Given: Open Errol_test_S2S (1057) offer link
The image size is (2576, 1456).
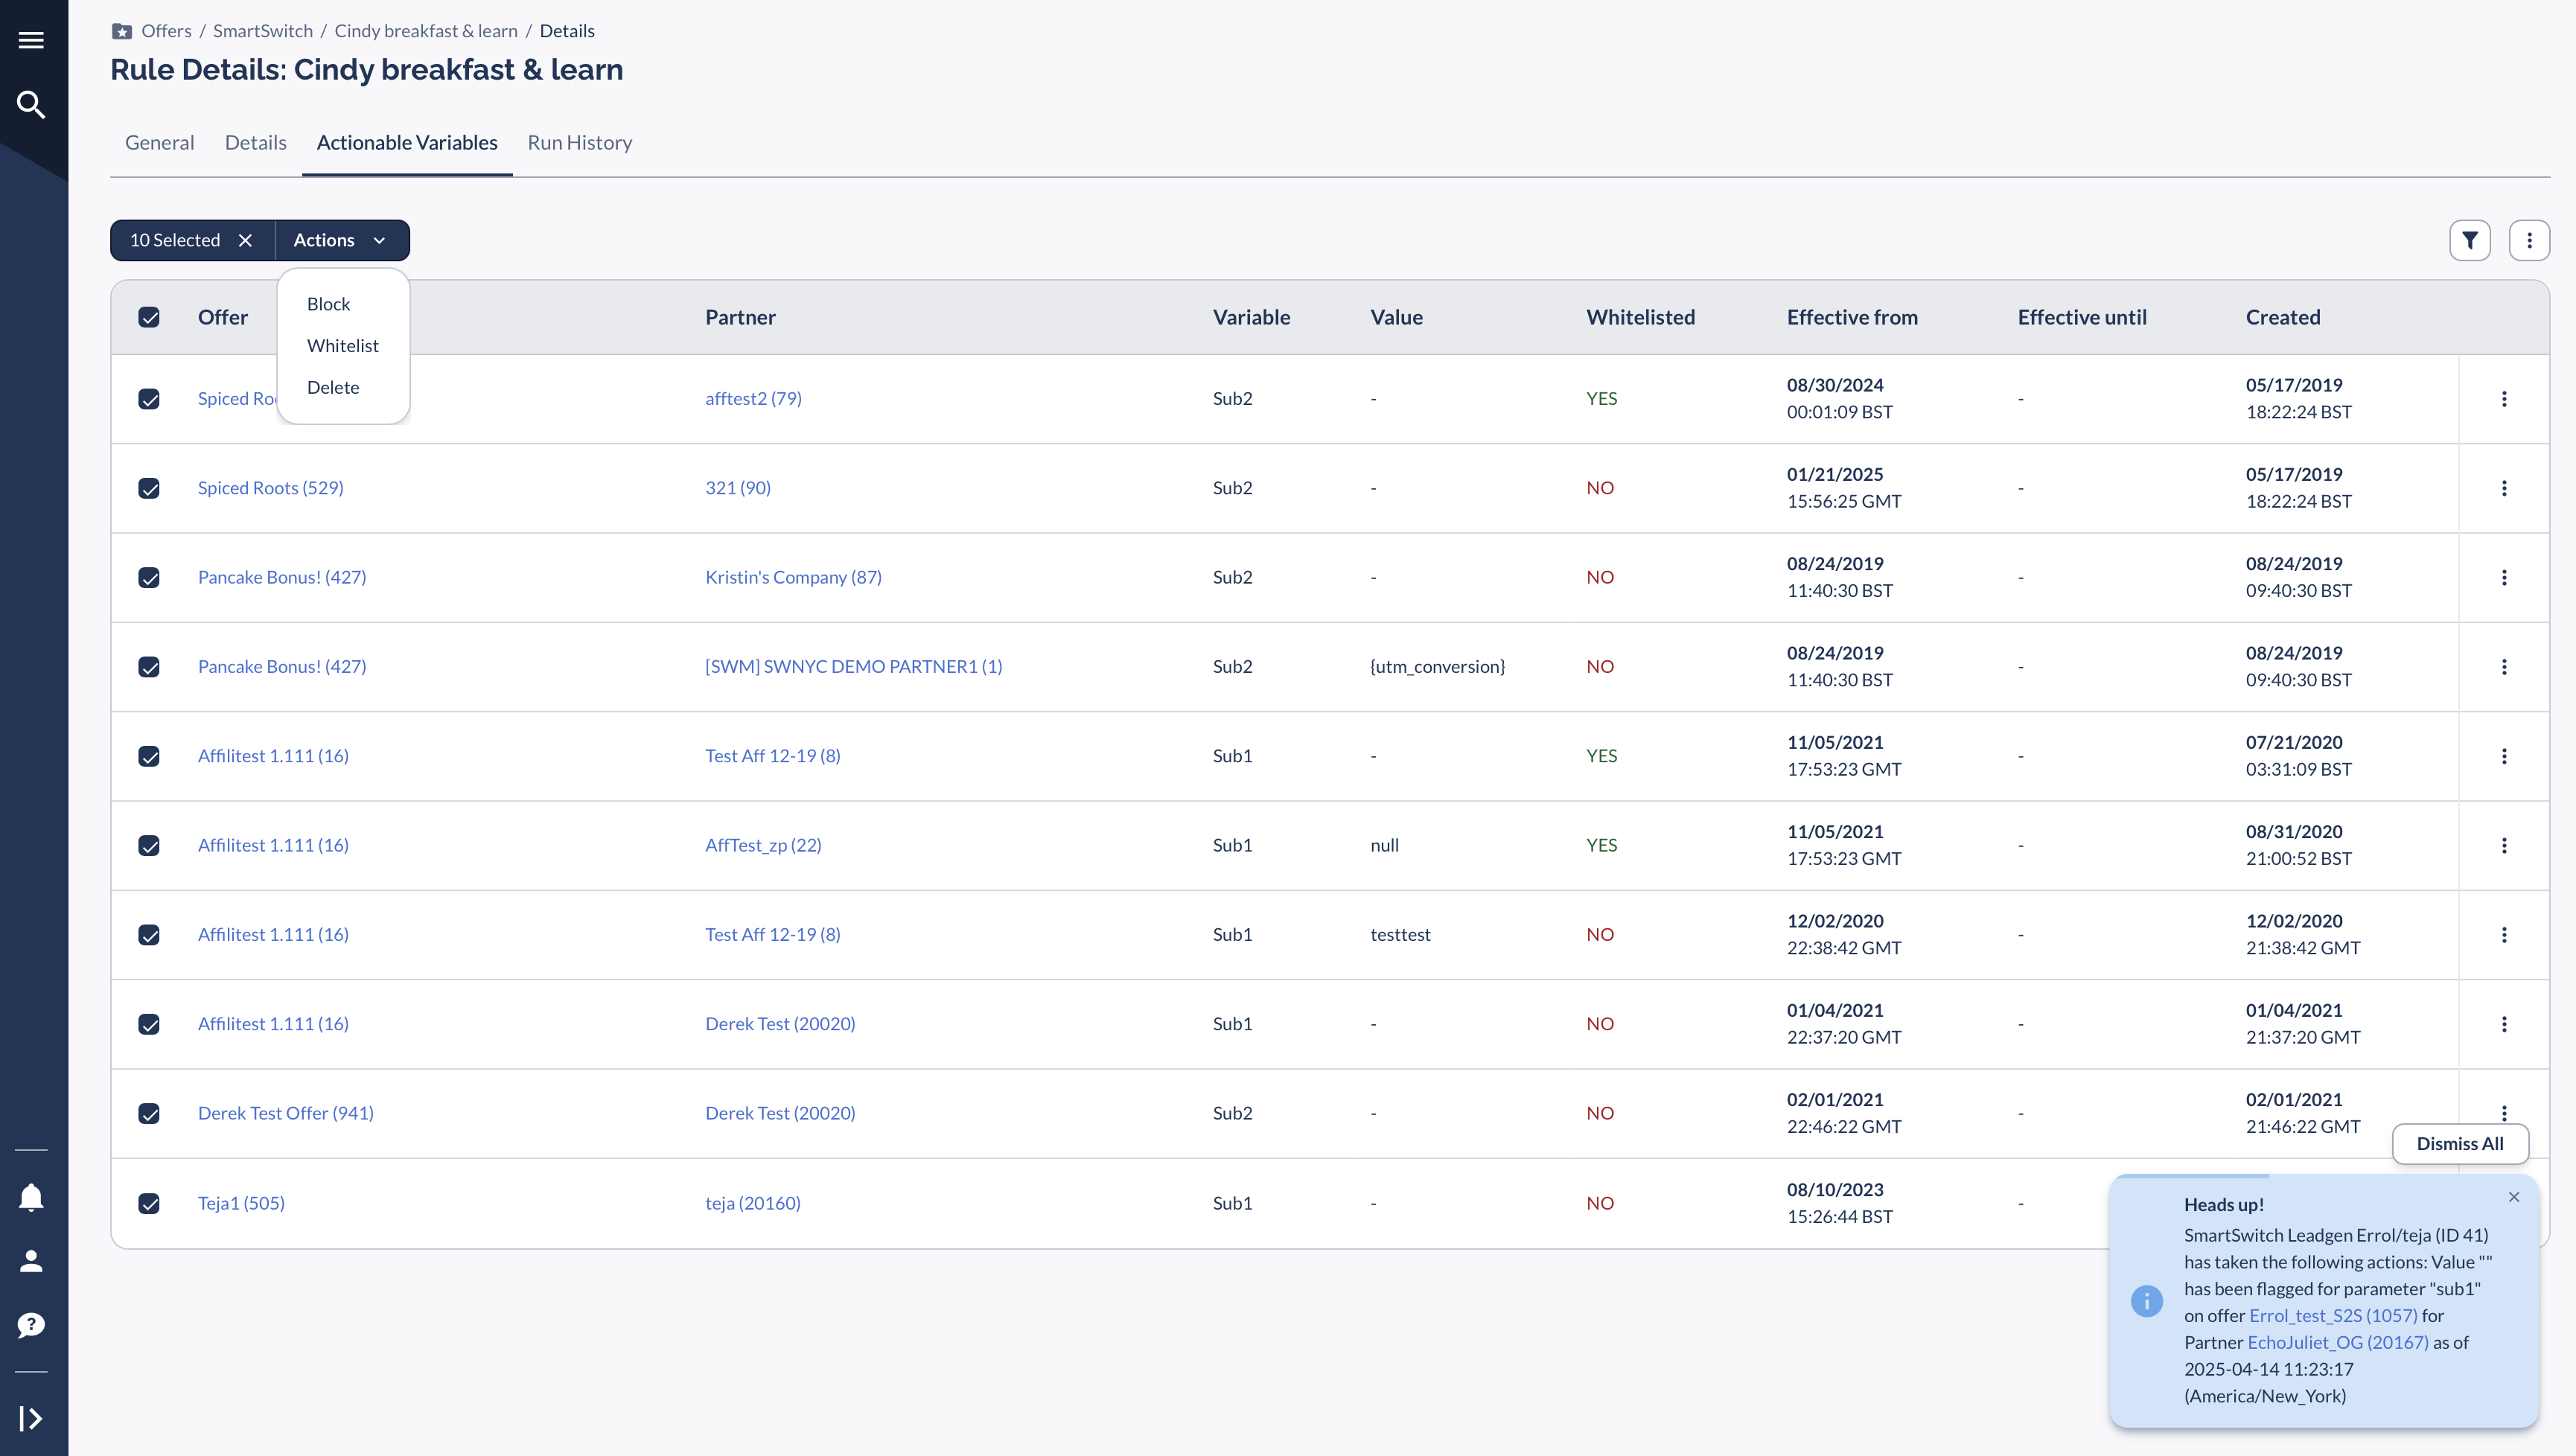Looking at the screenshot, I should [x=2333, y=1316].
